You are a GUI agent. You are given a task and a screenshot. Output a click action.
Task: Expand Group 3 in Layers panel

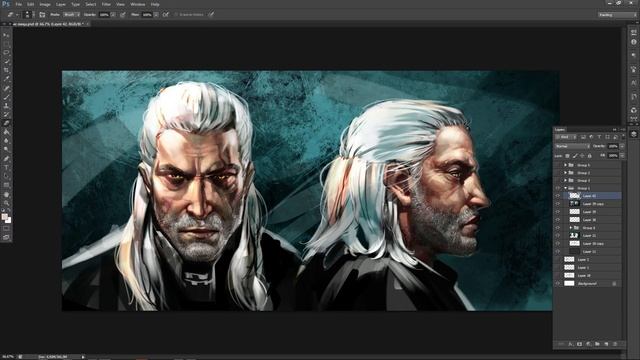(565, 180)
